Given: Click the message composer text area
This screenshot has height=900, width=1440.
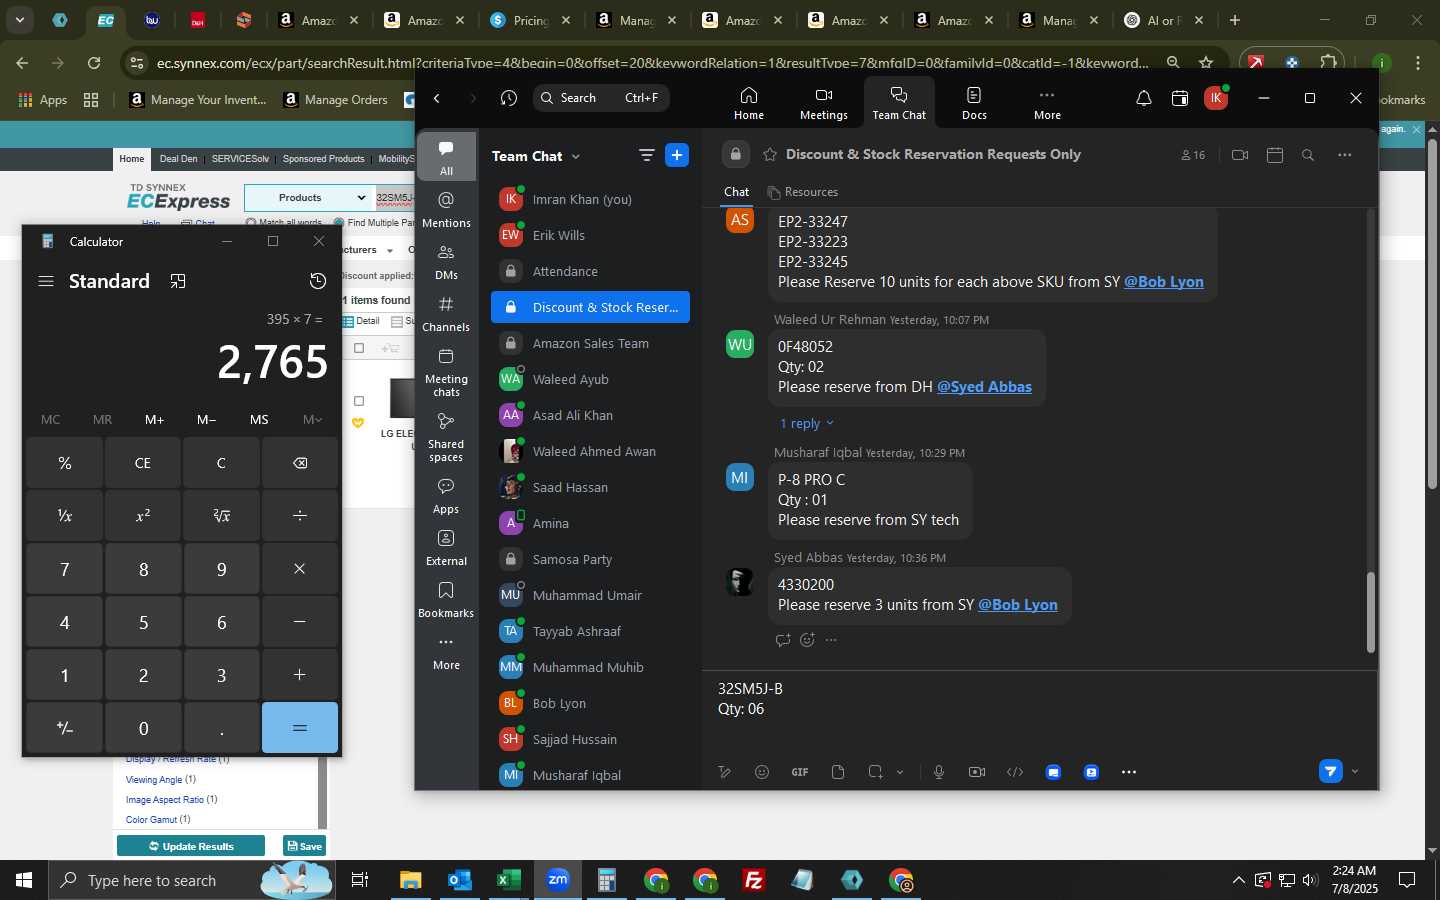Looking at the screenshot, I should (x=1038, y=712).
